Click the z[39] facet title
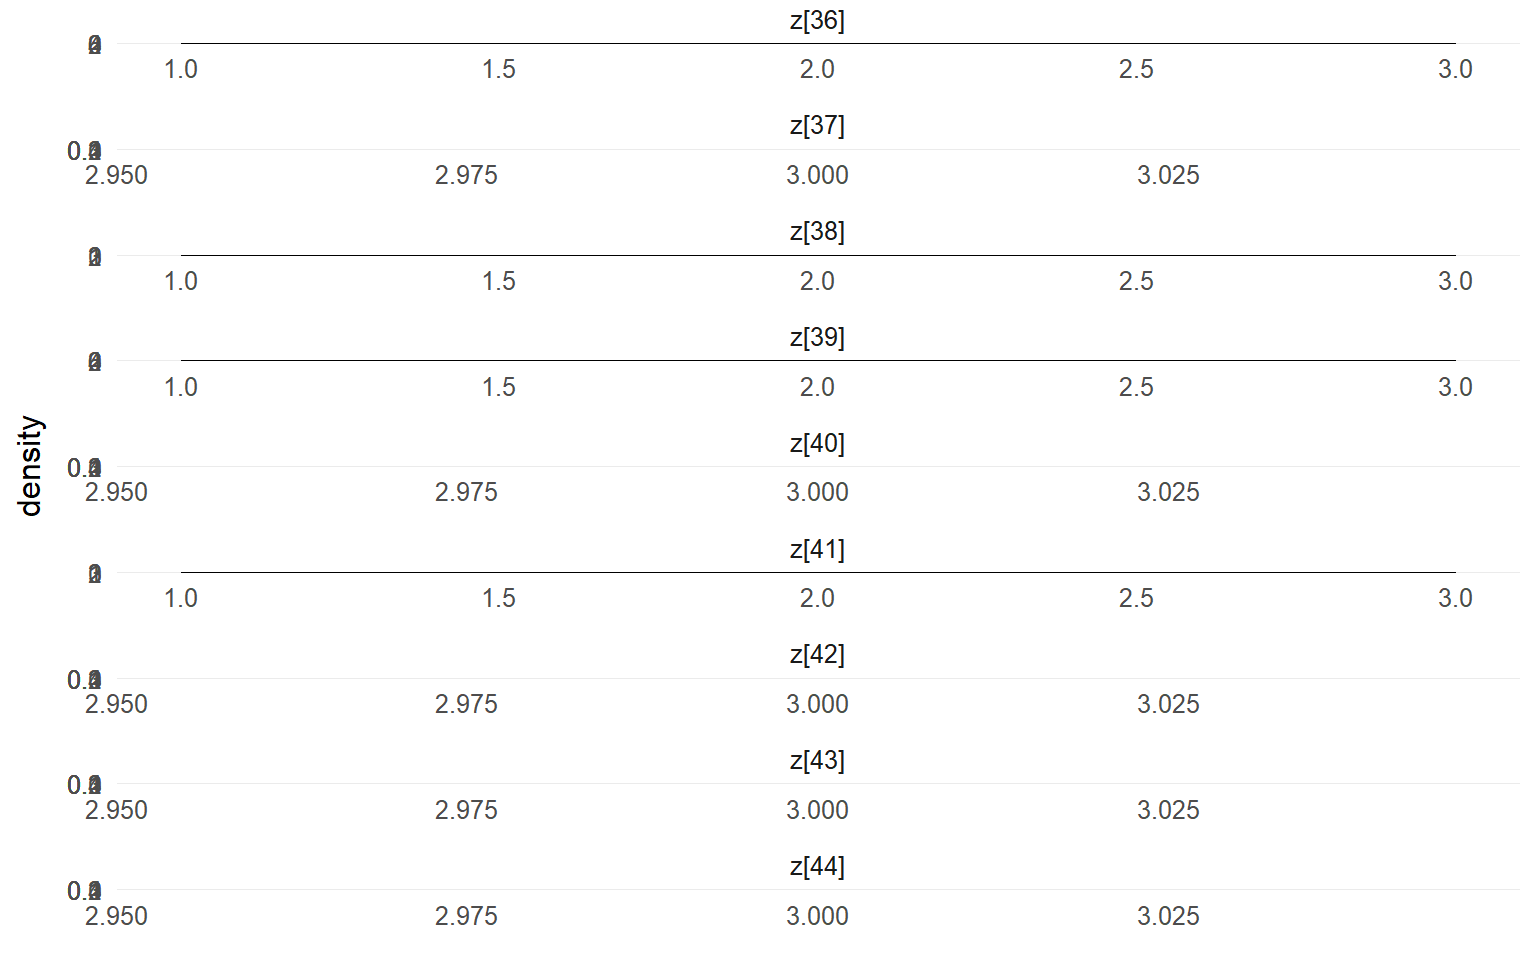Image resolution: width=1536 pixels, height=960 pixels. pyautogui.click(x=817, y=338)
